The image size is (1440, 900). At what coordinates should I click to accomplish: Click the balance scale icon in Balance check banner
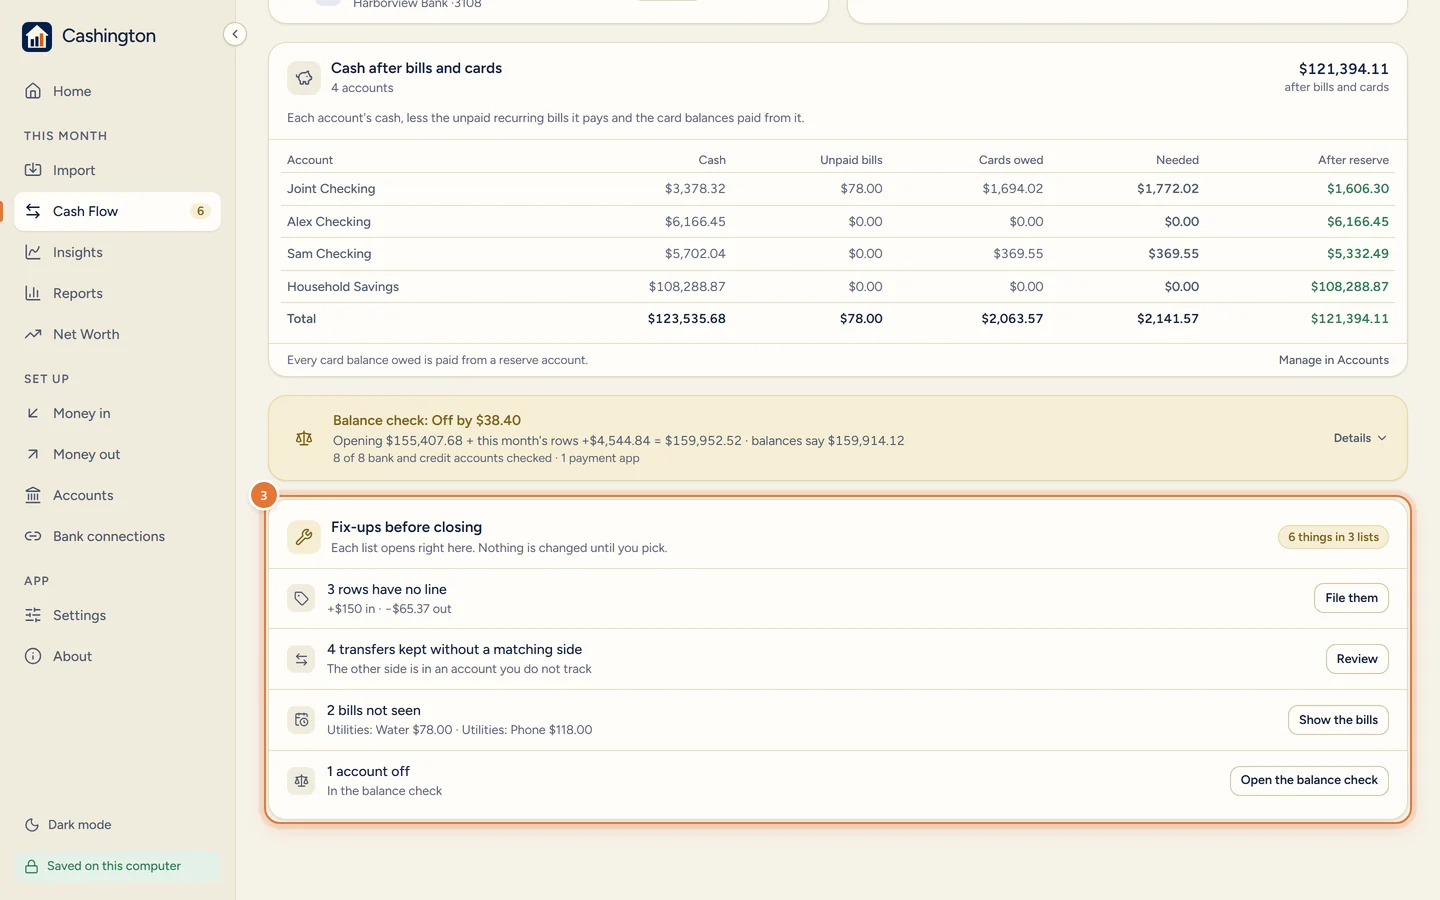click(x=304, y=438)
